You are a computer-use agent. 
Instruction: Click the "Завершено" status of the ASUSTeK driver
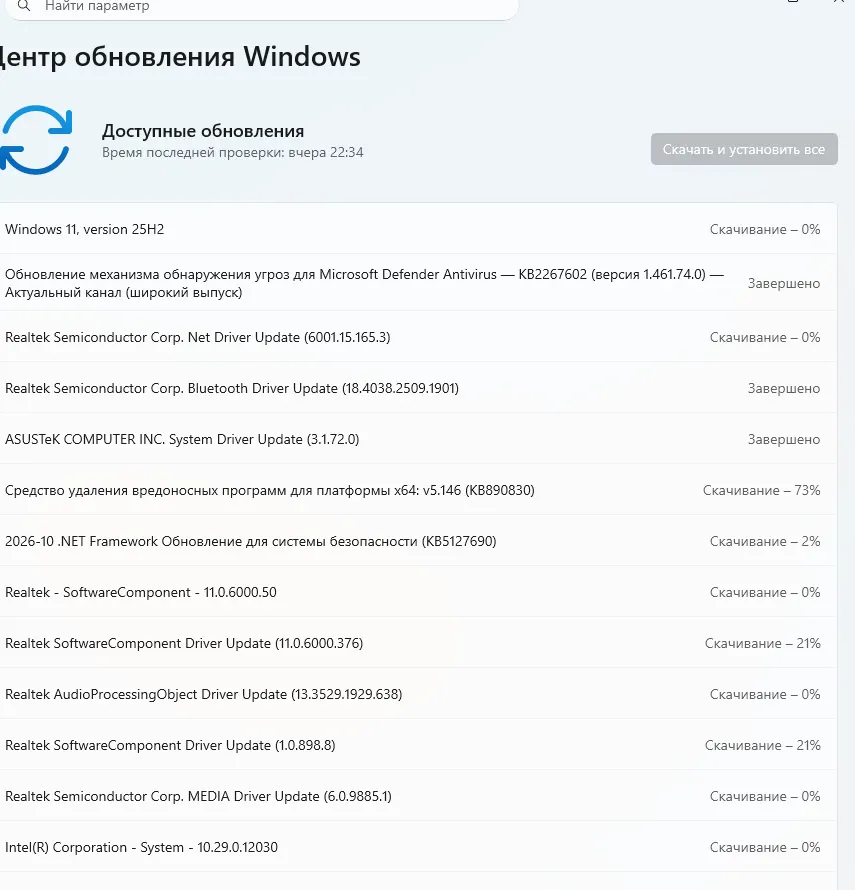[783, 439]
